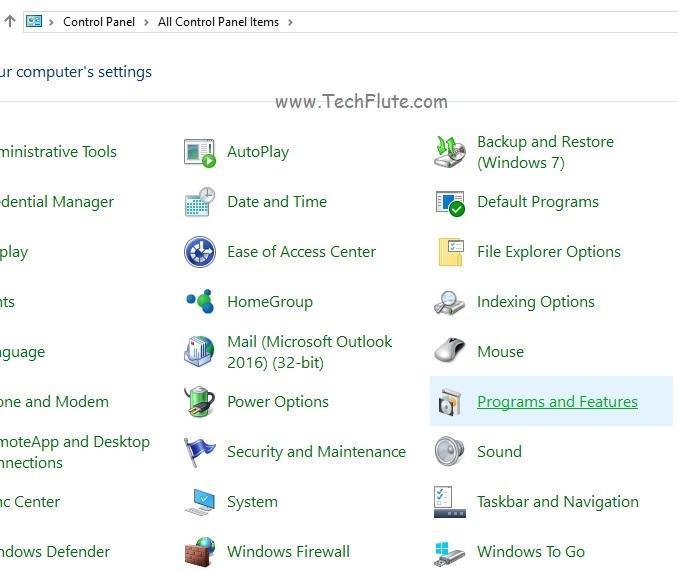Expand the chevron after All Control Panel Items
Screen dimensions: 678x570
(290, 22)
